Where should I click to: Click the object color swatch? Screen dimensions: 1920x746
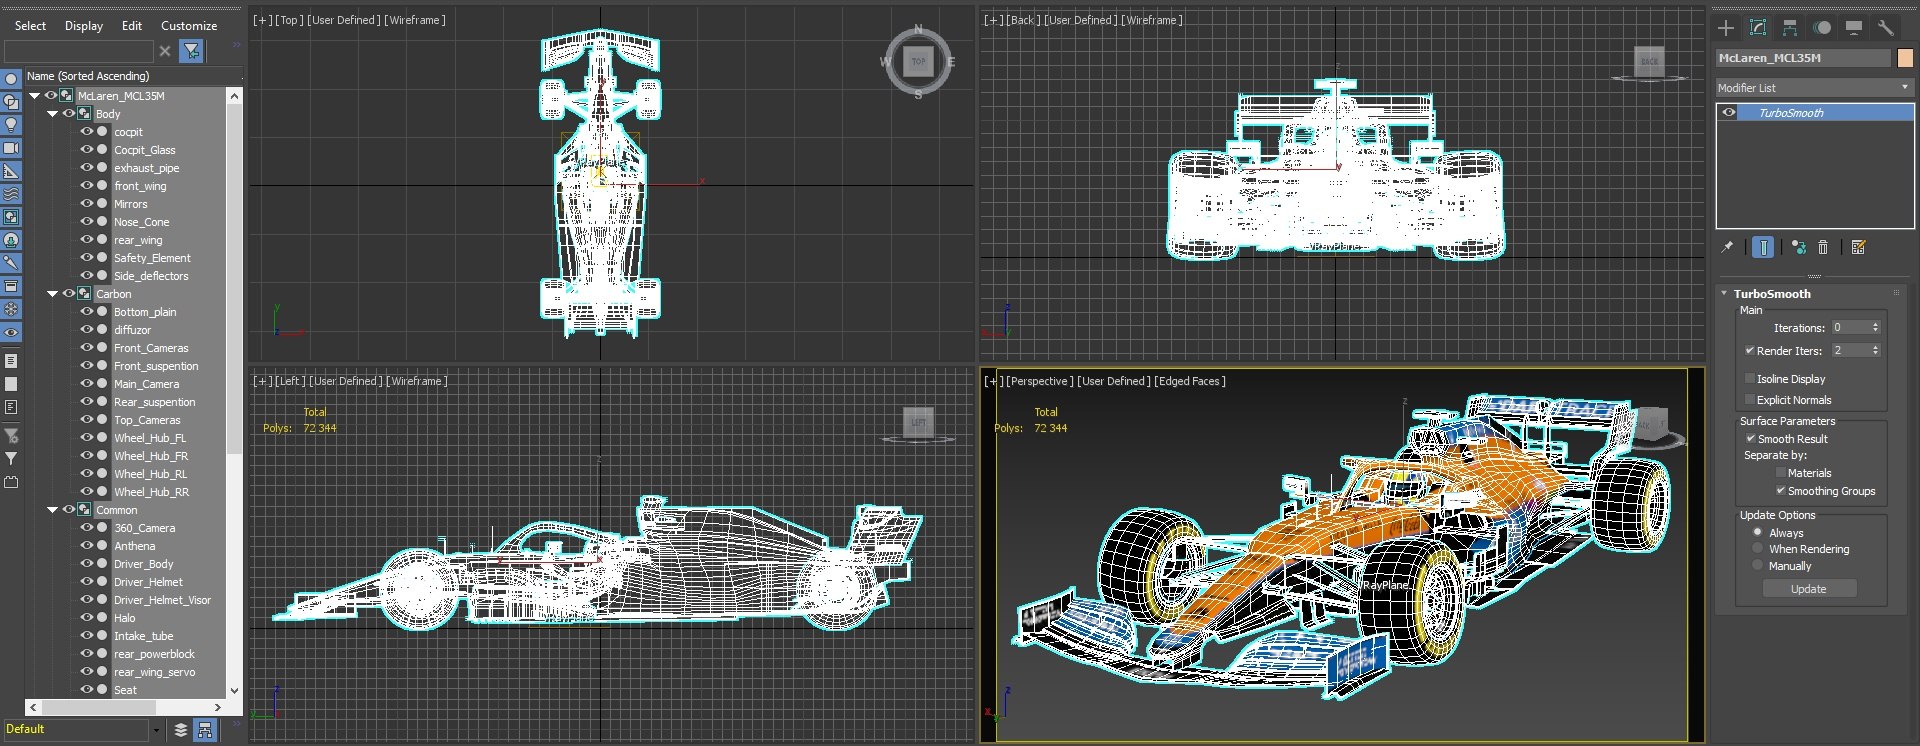1905,58
